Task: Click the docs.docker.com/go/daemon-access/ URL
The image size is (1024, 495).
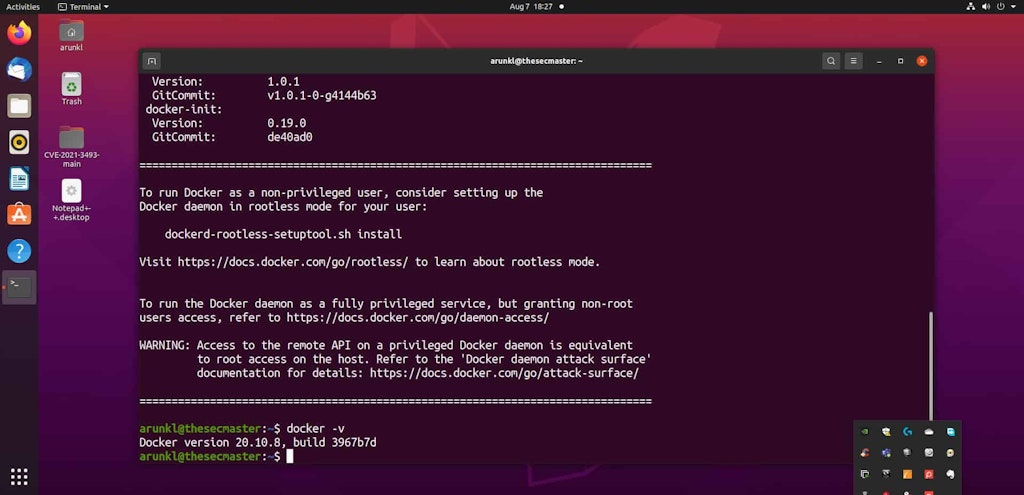Action: (418, 318)
